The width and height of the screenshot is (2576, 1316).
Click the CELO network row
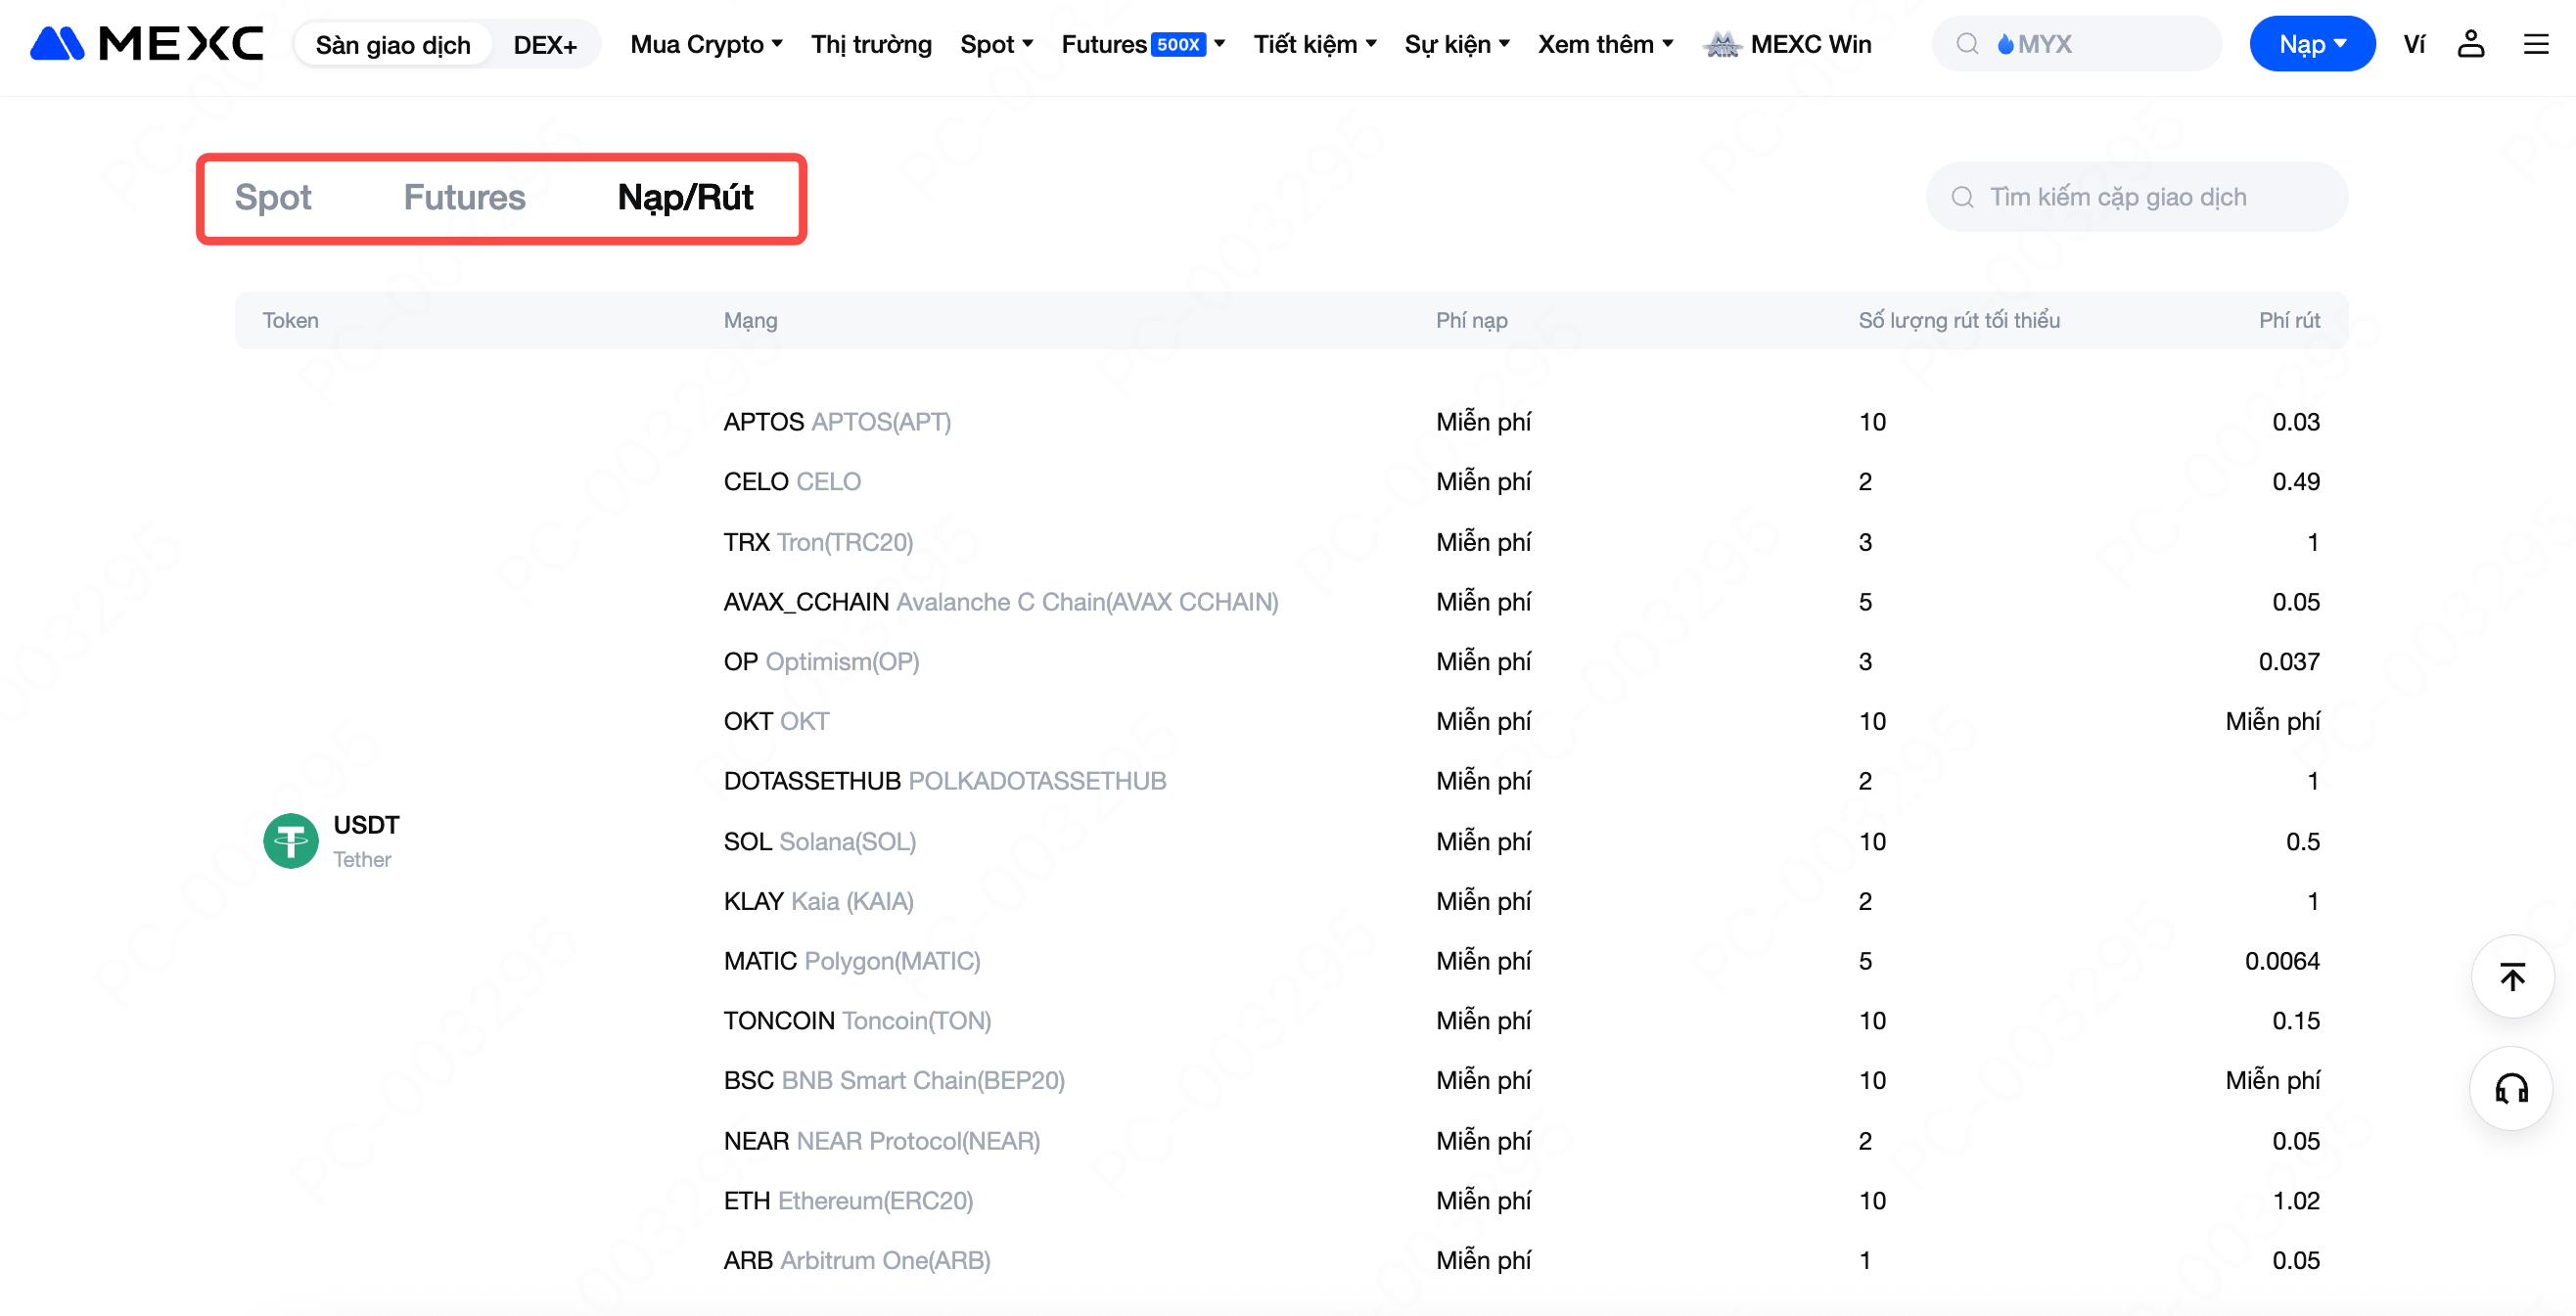[x=1521, y=482]
